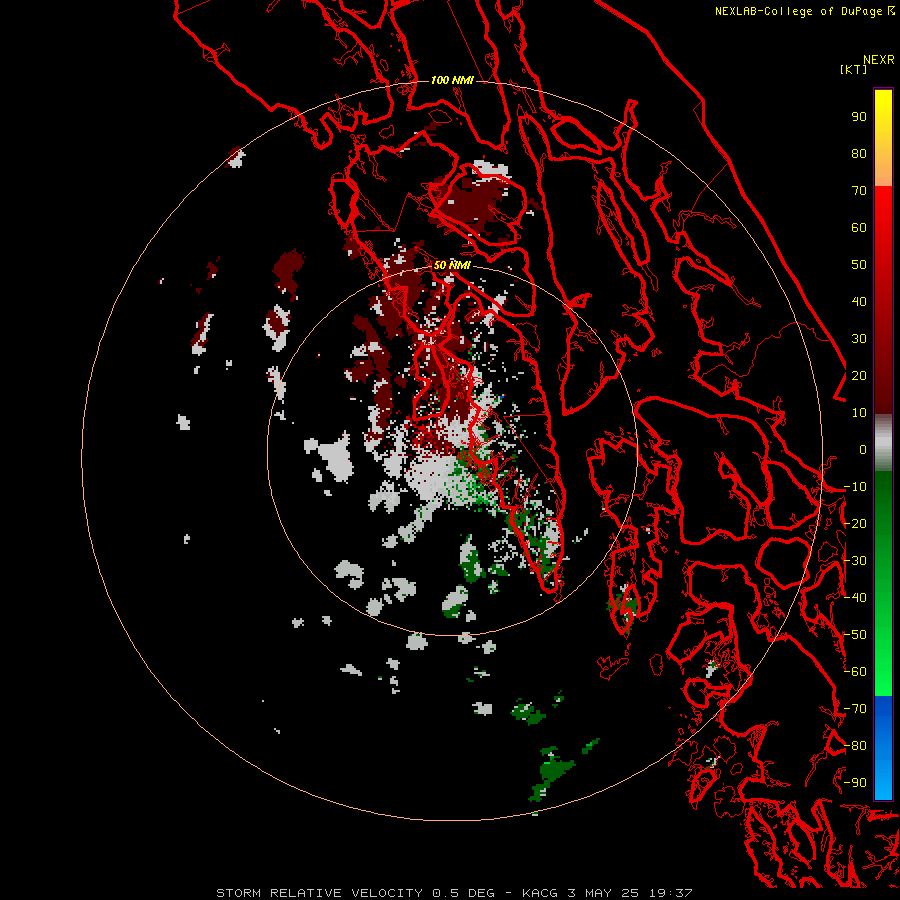Click the -20 value on velocity scale
The image size is (900, 900).
[x=855, y=523]
